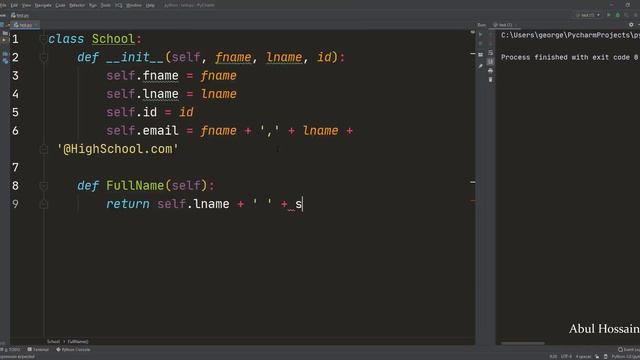Viewport: 640px width, 360px height.
Task: Open the Window menu
Action: click(x=134, y=5)
